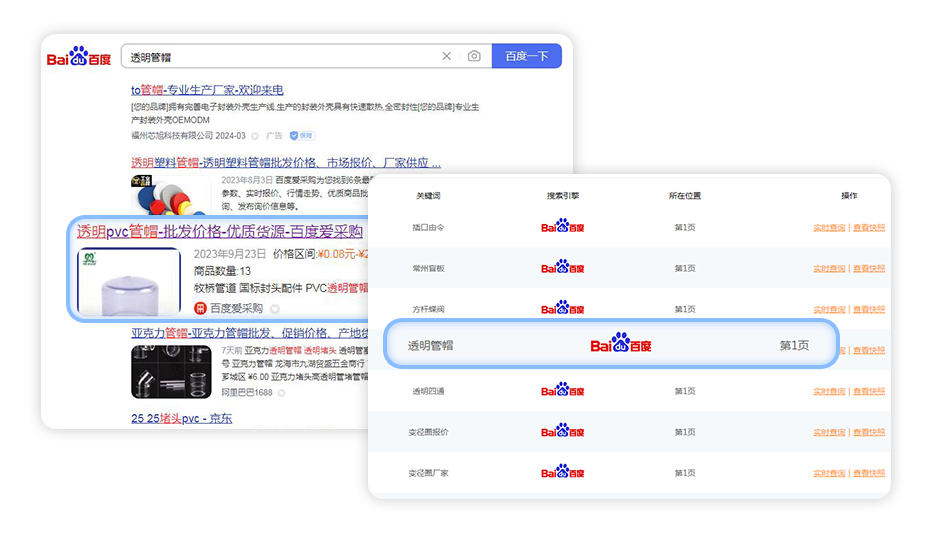Click the large Baidu logo in 透明管帽 row
The width and height of the screenshot is (925, 535).
click(621, 343)
